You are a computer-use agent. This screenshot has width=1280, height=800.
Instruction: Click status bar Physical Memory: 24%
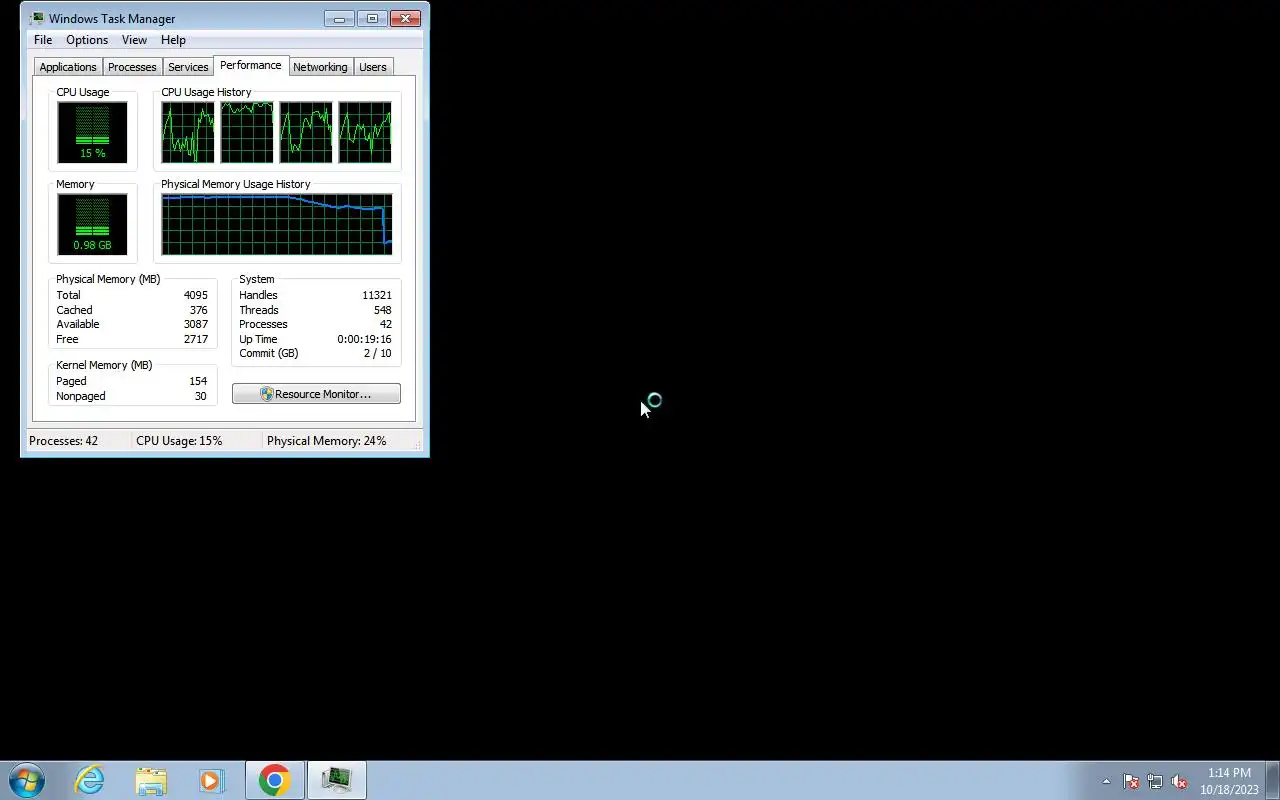click(326, 441)
